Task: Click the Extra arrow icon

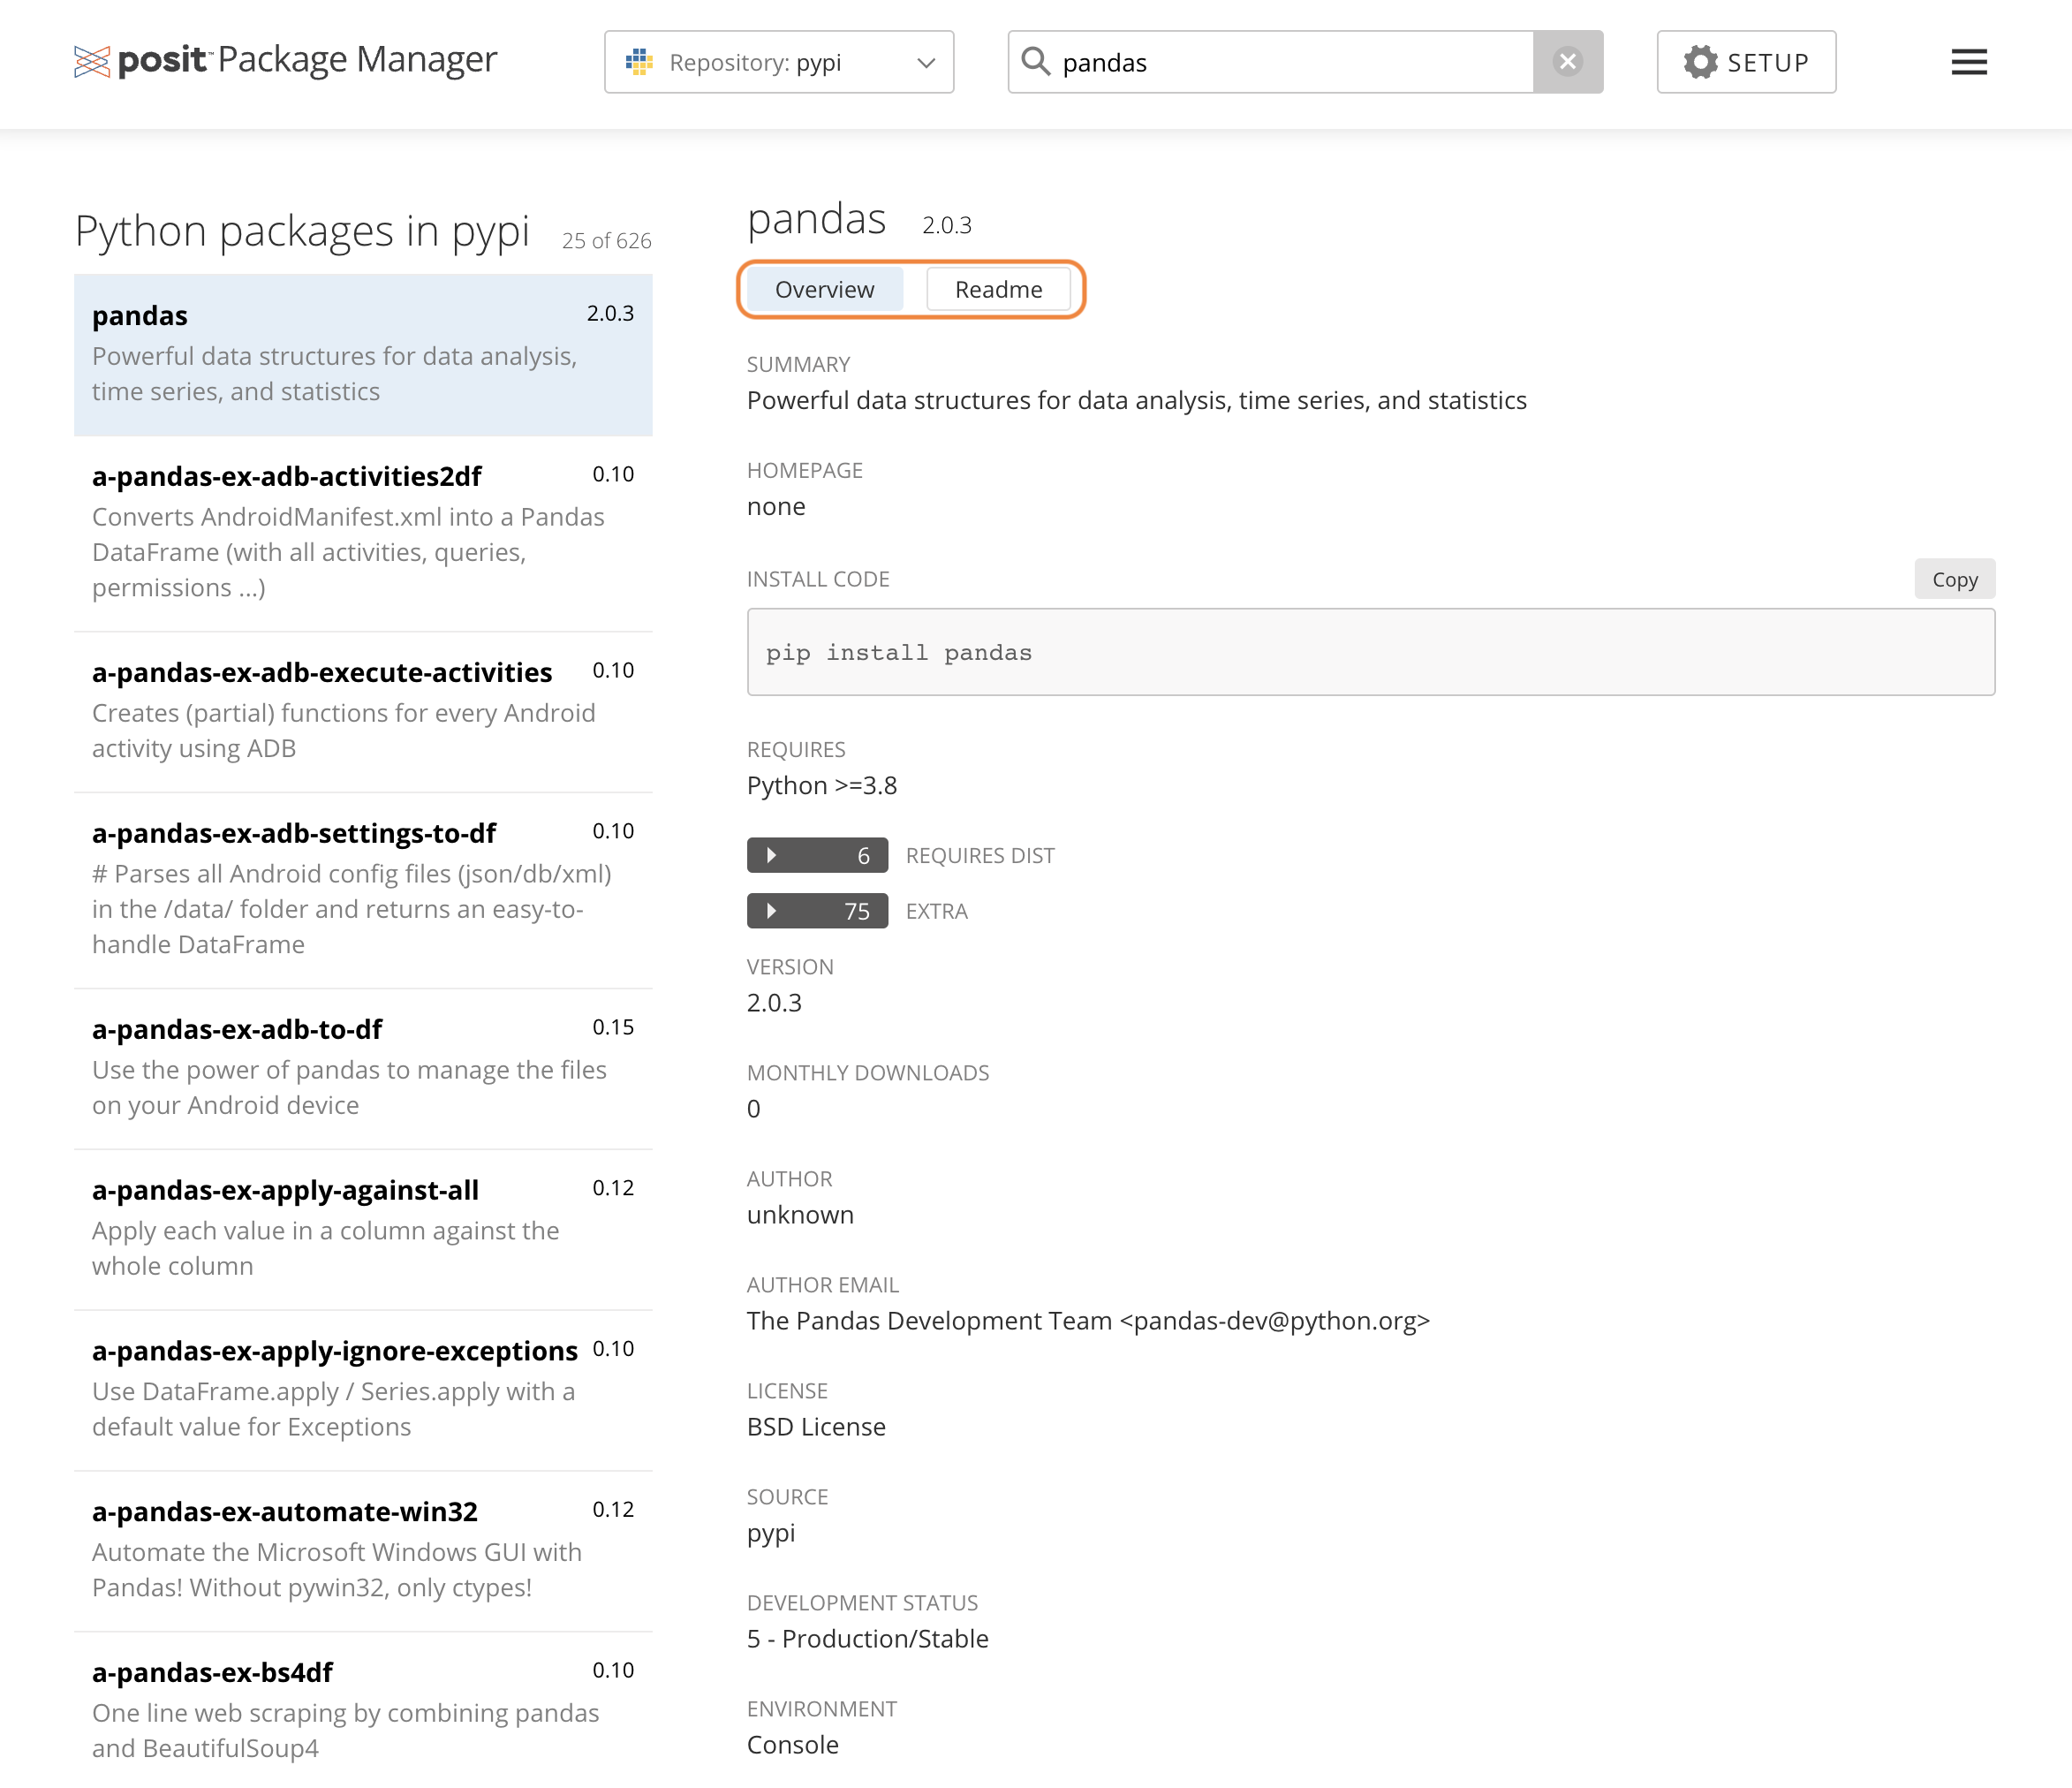Action: [771, 911]
